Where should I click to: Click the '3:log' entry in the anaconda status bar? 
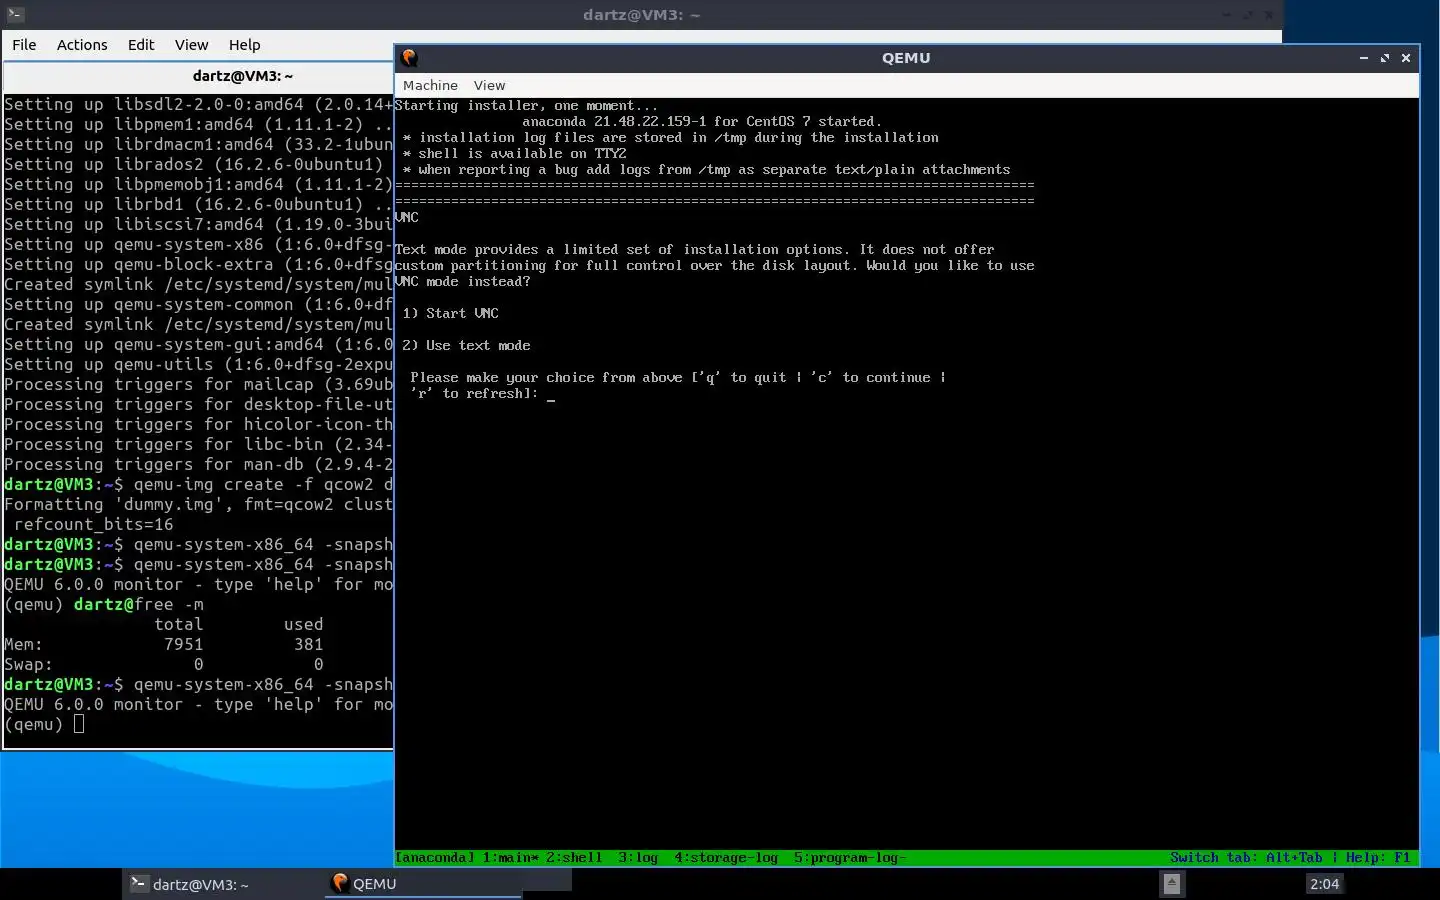(638, 858)
